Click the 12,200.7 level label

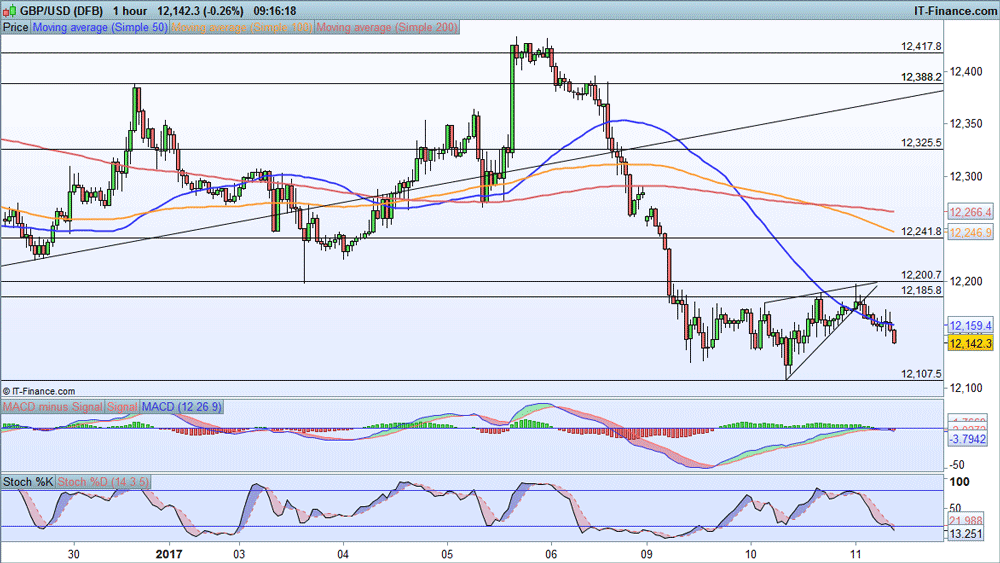coord(921,275)
